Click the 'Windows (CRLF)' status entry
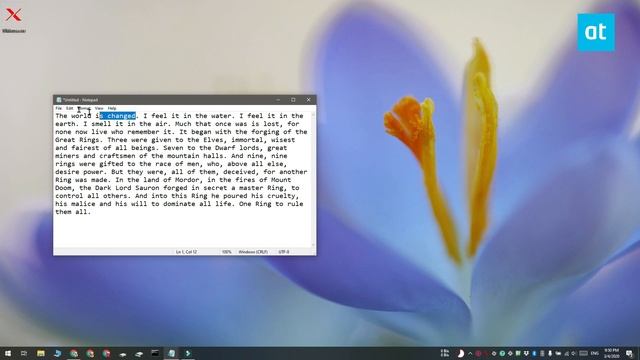This screenshot has width=640, height=360. click(253, 252)
